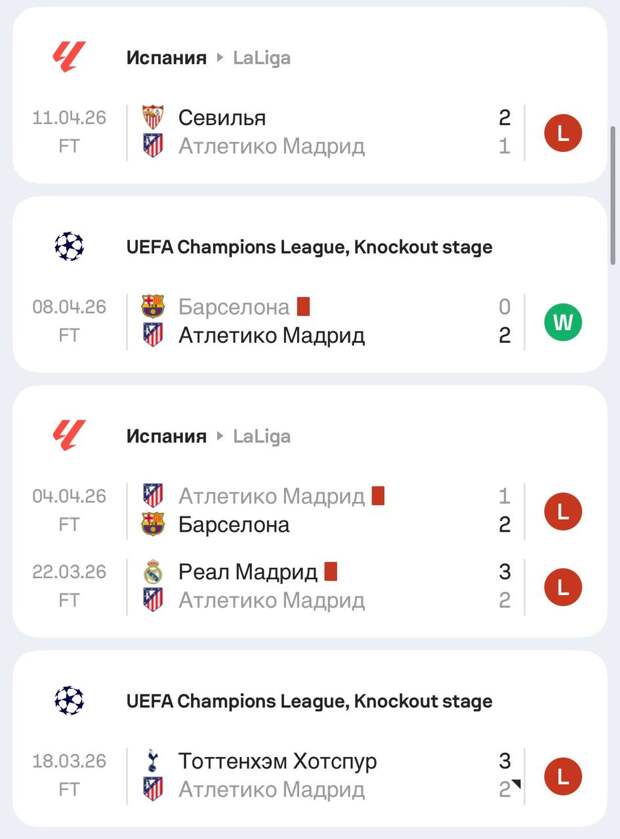The image size is (620, 839).
Task: Open the Севилья vs Атлетико Мадрид match
Action: (x=330, y=132)
